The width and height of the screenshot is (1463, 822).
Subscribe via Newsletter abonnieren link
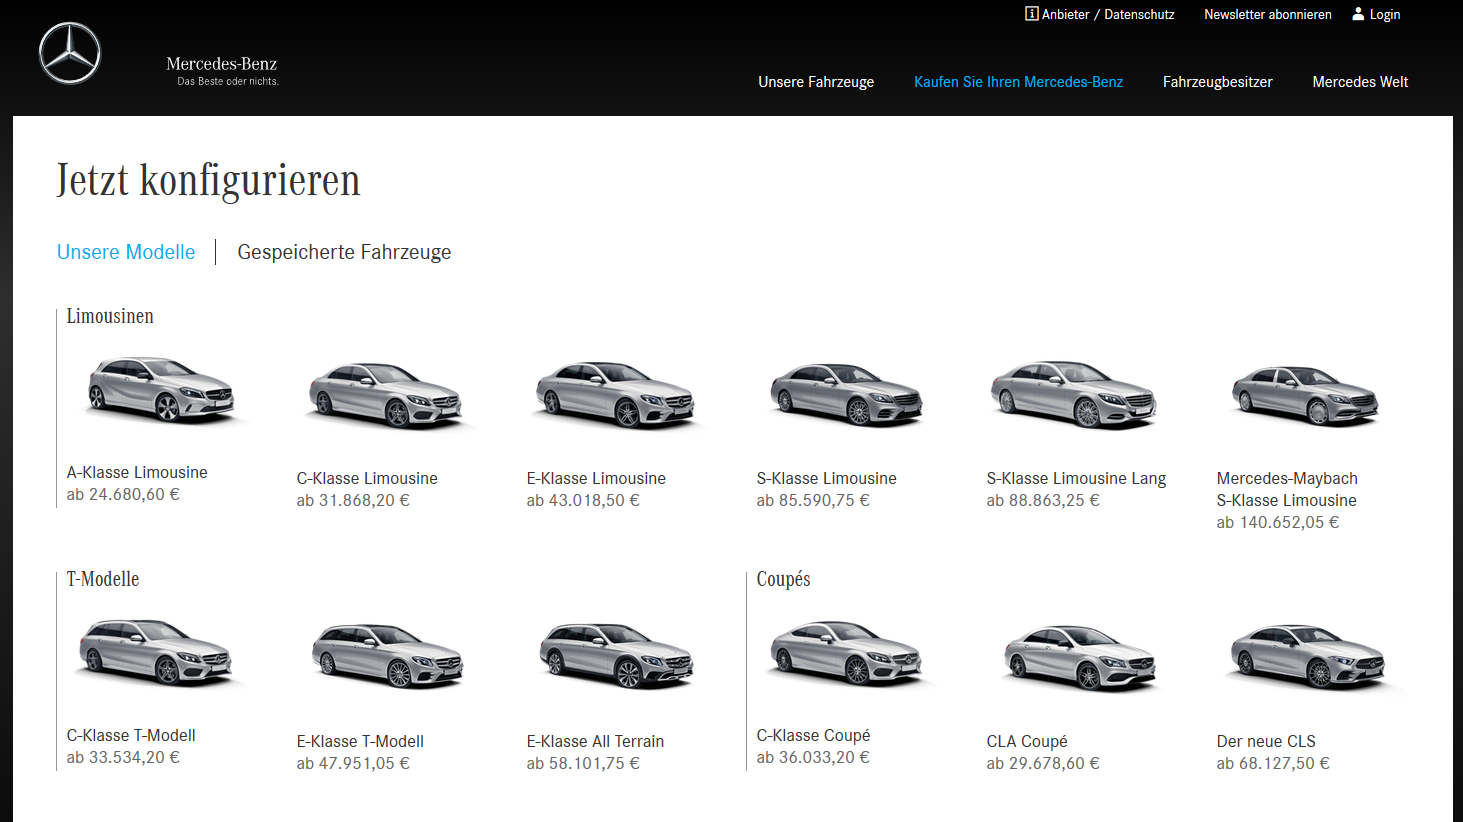coord(1268,14)
